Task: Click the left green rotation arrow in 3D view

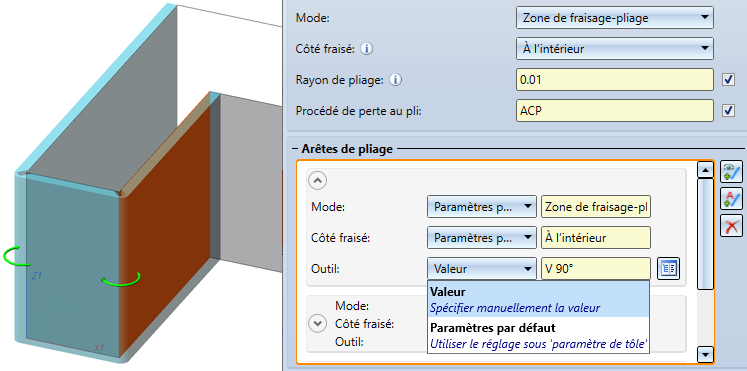Action: coord(16,256)
